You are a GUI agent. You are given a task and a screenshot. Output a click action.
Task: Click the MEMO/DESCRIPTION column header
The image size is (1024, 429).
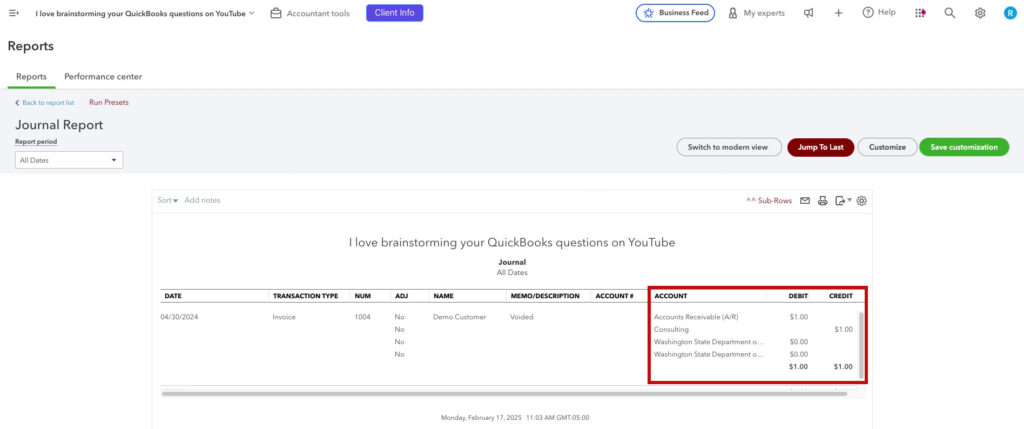[x=545, y=296]
